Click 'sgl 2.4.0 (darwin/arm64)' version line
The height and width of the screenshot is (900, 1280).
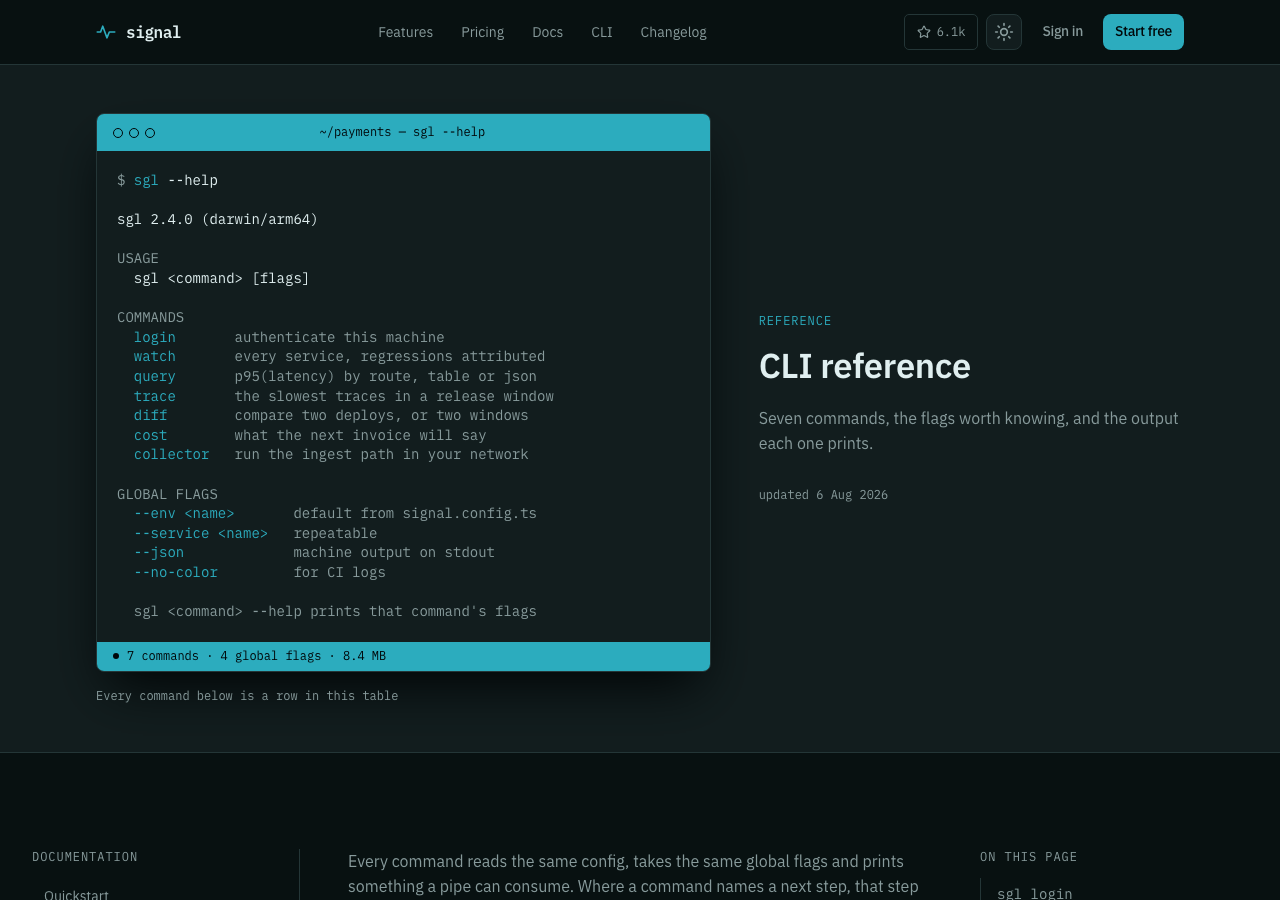coord(218,220)
